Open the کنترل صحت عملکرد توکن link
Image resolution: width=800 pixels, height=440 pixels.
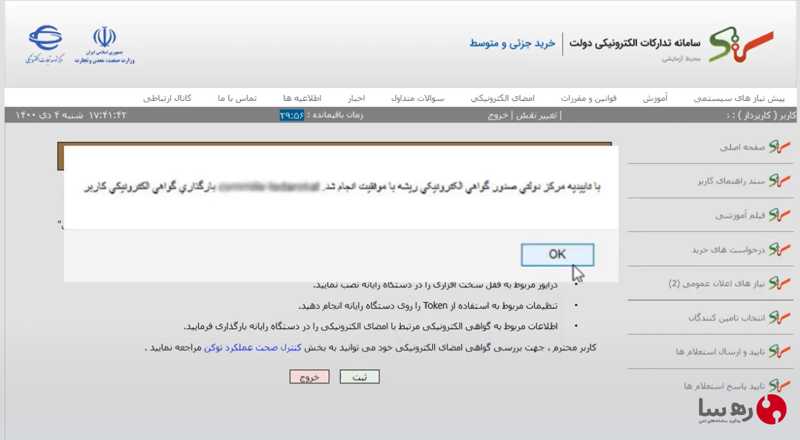pos(253,348)
